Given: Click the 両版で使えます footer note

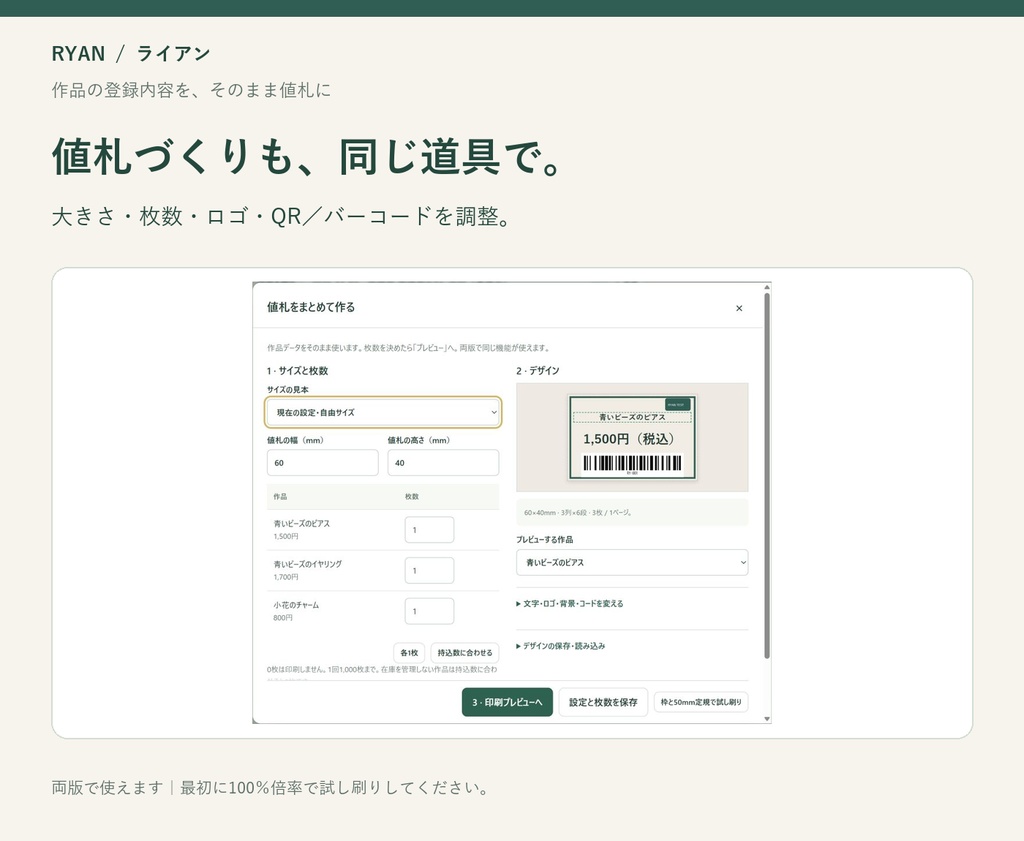Looking at the screenshot, I should (107, 787).
